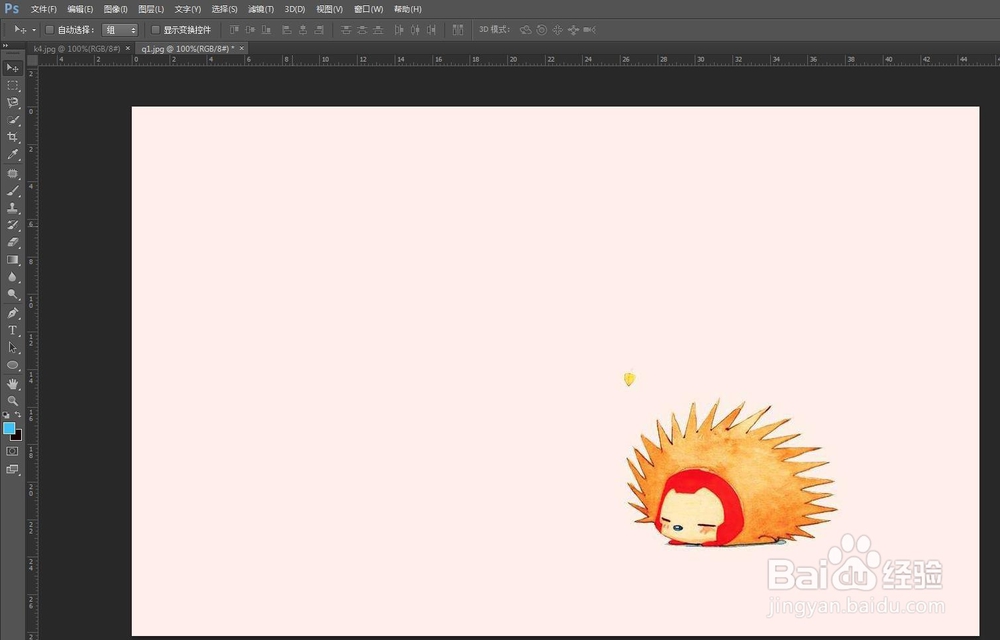Open the 滤镜(T) menu
The width and height of the screenshot is (1000, 640).
click(261, 9)
